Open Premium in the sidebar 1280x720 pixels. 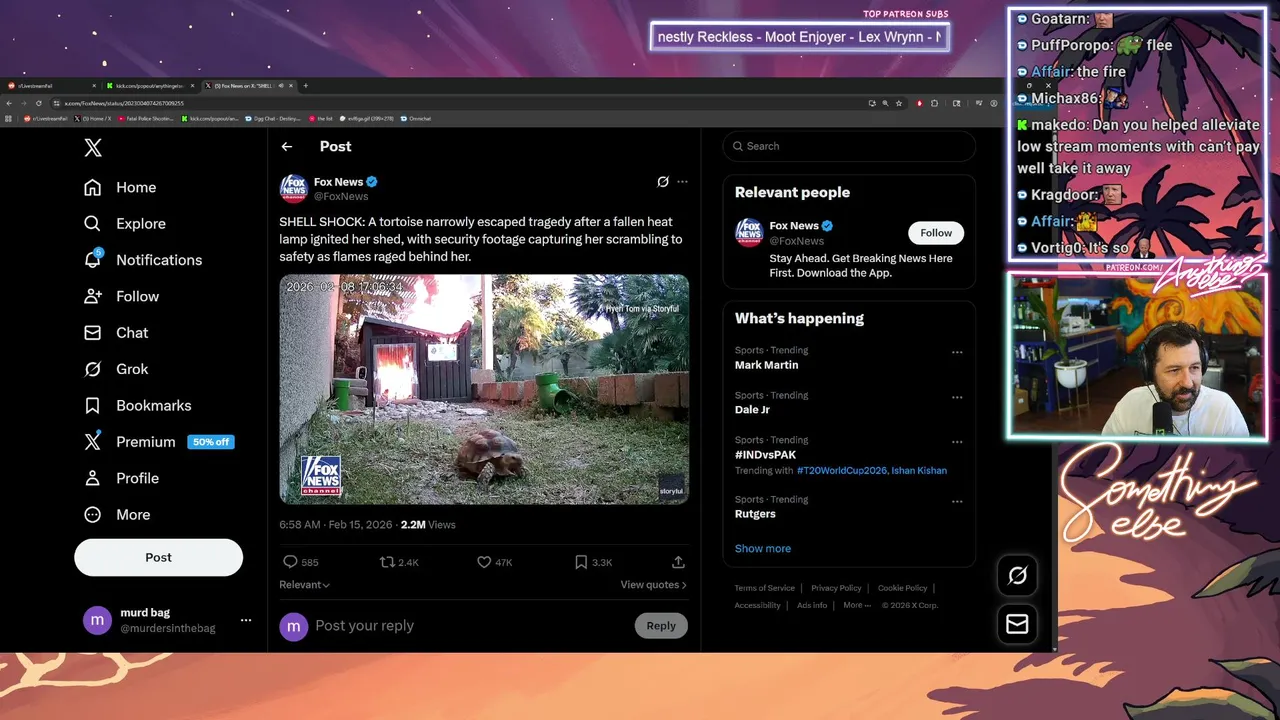coord(130,442)
